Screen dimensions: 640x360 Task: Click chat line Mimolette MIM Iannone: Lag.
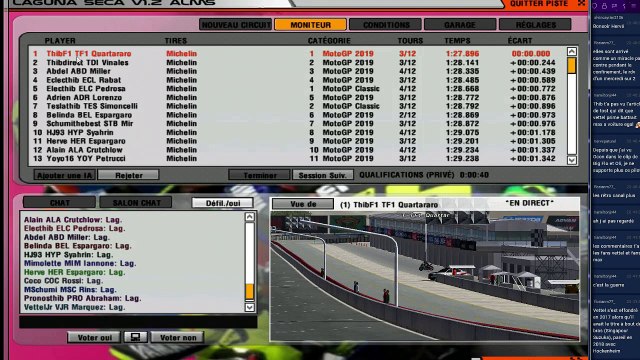[80, 263]
